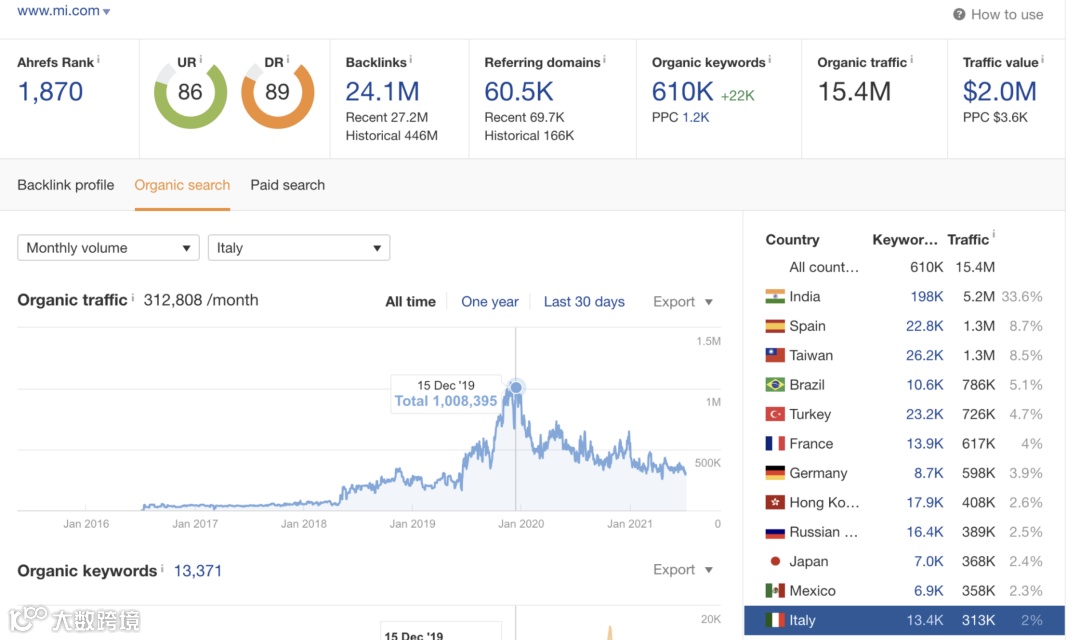Click Hong Kong keywords 17.9K
1080x640 pixels.
[x=924, y=503]
